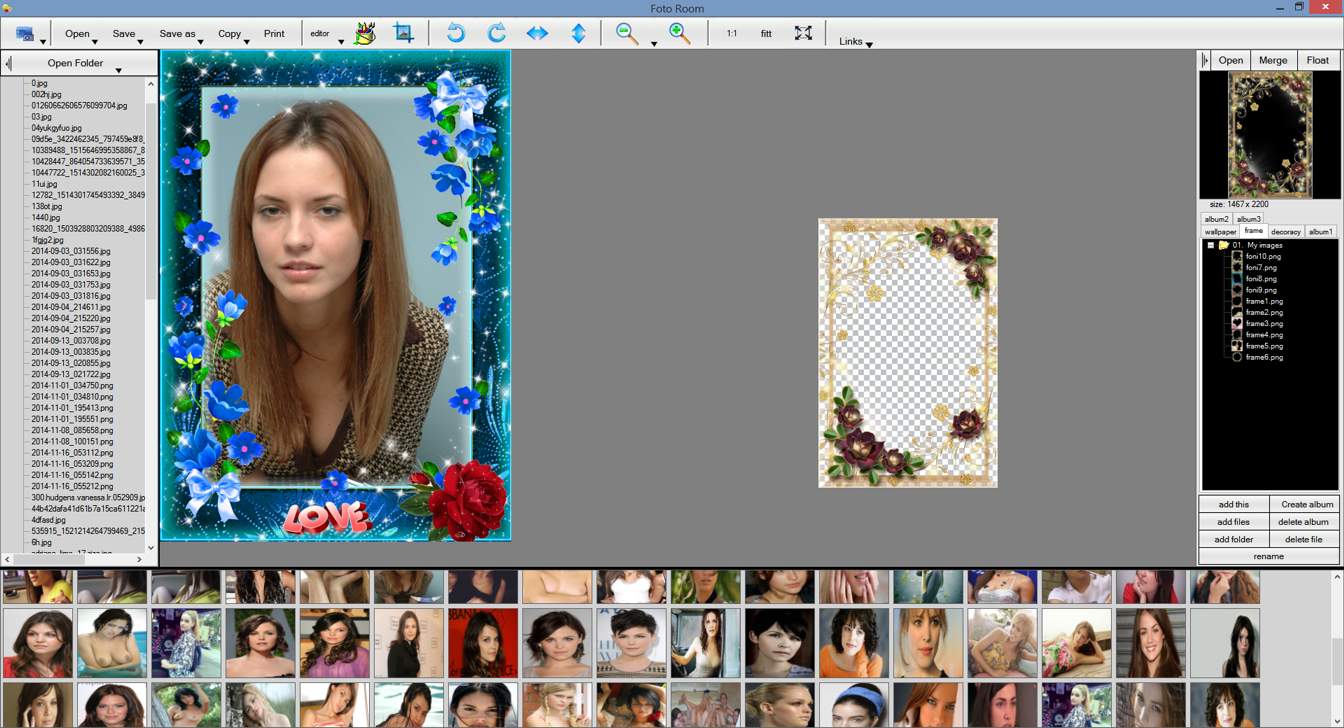1344x728 pixels.
Task: Flip the image horizontally
Action: 537,33
